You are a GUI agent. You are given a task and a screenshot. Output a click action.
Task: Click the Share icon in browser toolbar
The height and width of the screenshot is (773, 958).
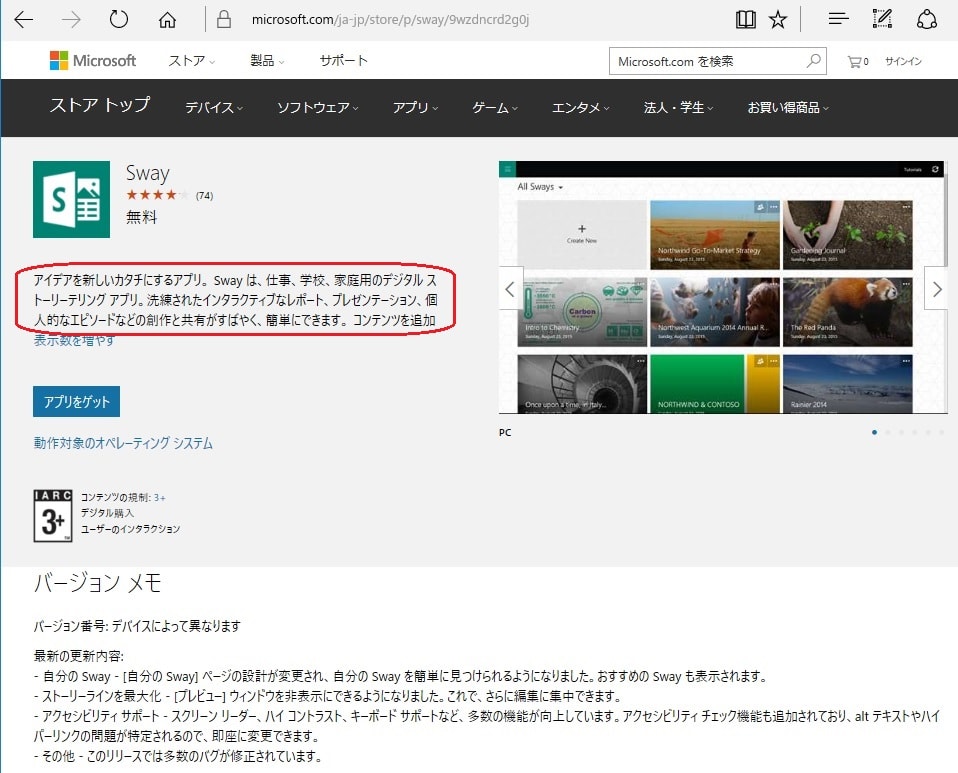927,19
